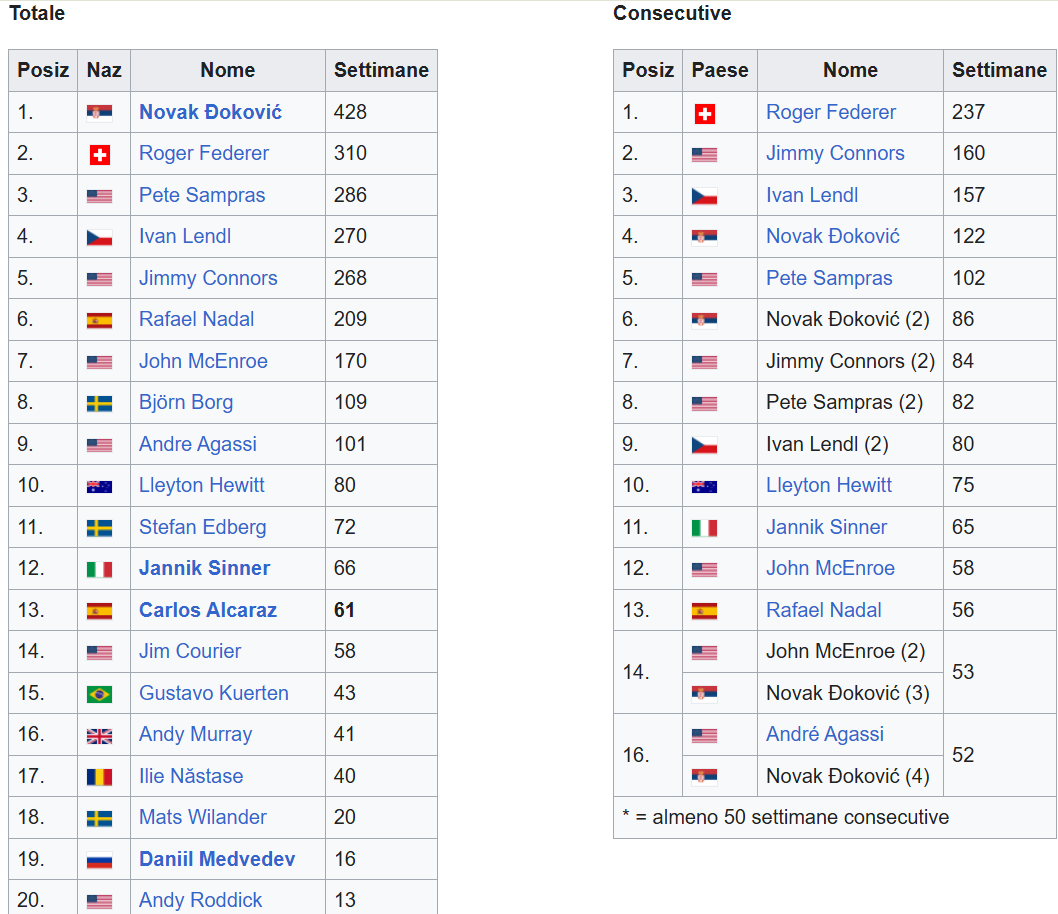Open Björn Borg's page link
The height and width of the screenshot is (914, 1058).
(x=186, y=402)
